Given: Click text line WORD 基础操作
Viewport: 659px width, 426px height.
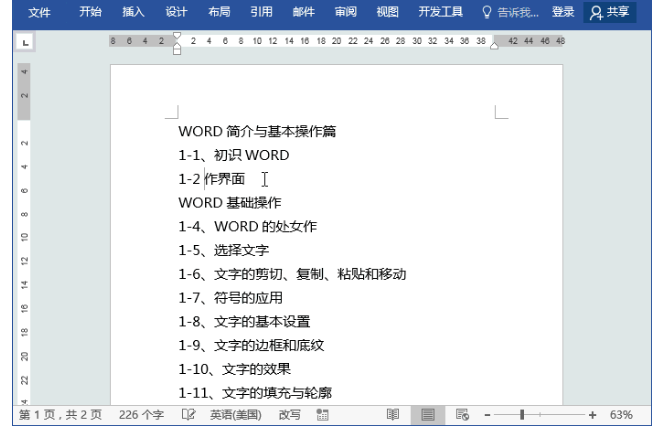Looking at the screenshot, I should click(x=230, y=203).
